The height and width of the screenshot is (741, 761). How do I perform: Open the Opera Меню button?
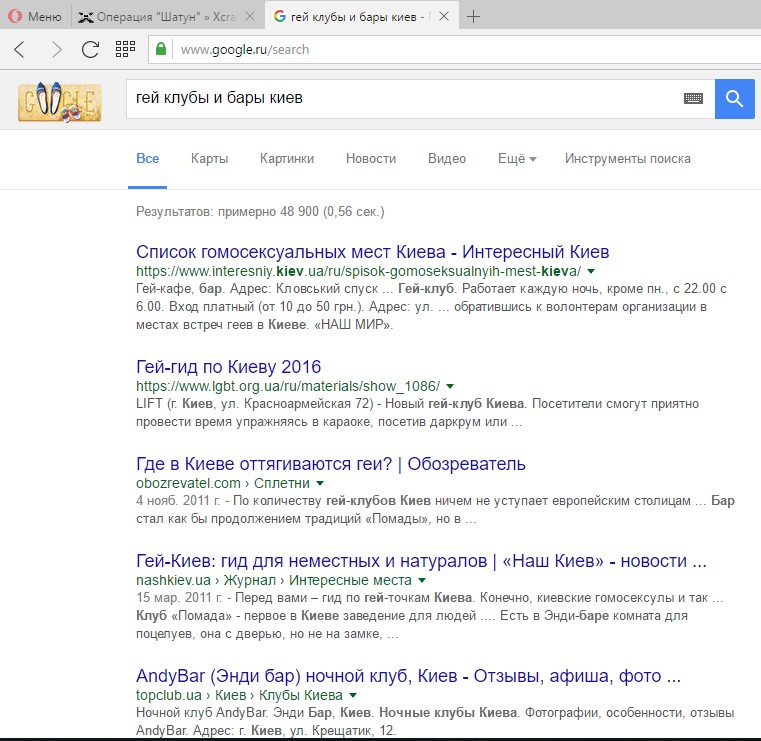(35, 16)
